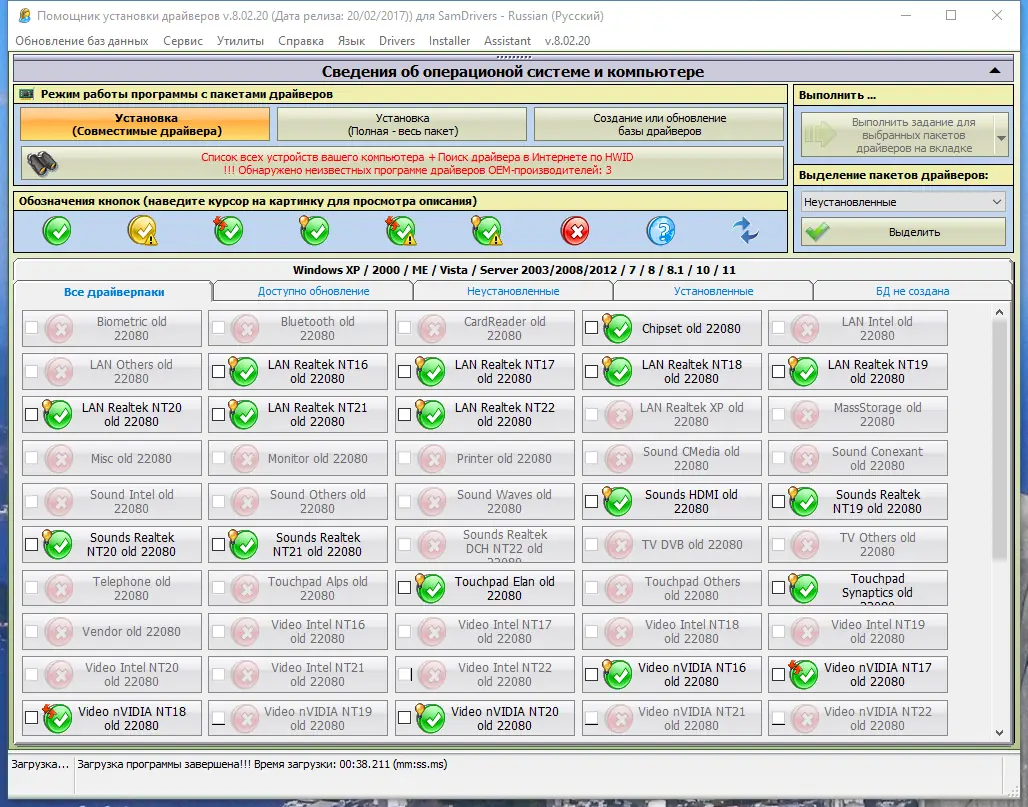
Task: Click "Выполнить задание для выбранных пакетов" button
Action: tap(898, 135)
